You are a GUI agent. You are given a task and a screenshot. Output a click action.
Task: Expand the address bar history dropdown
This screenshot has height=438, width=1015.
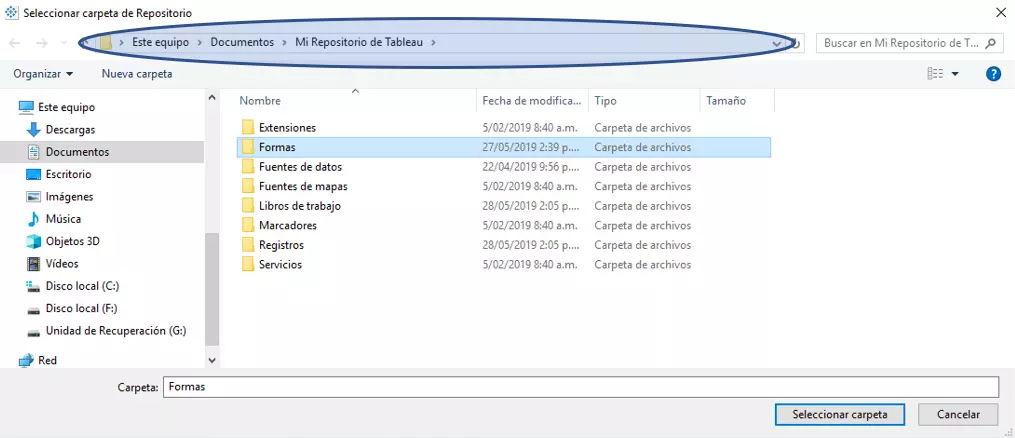point(777,43)
